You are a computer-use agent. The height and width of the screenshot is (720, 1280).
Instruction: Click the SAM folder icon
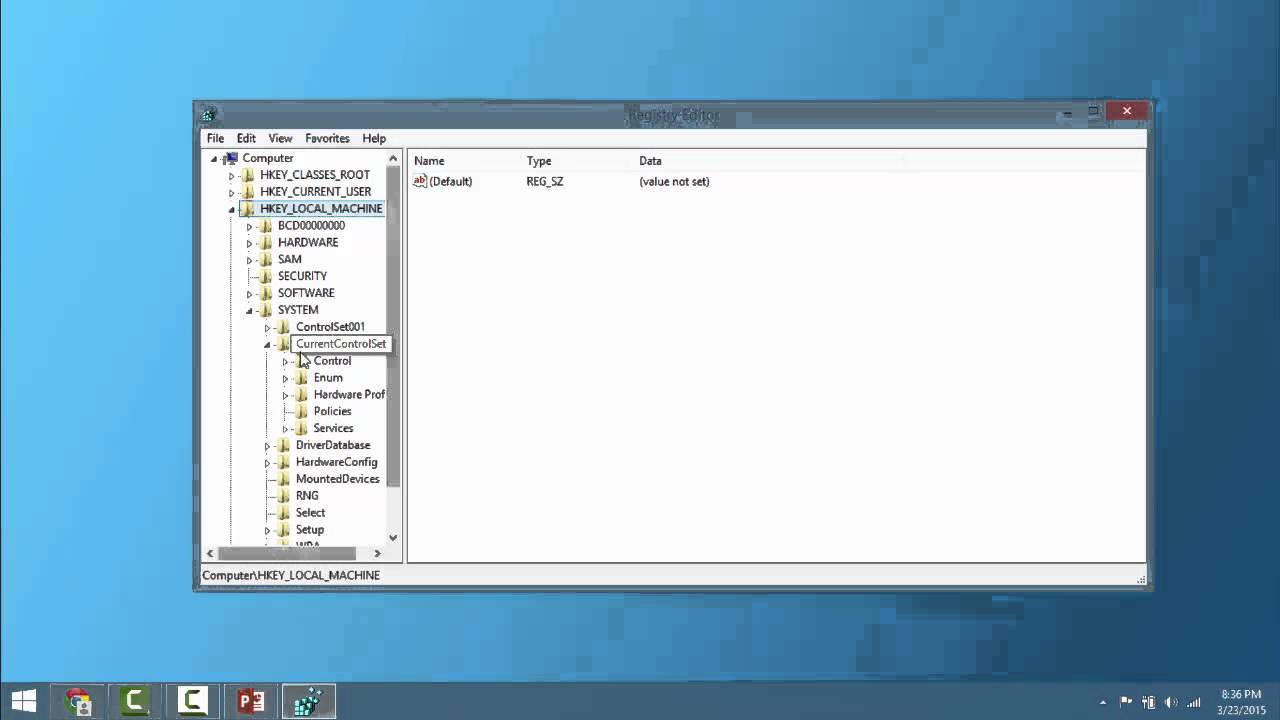[x=266, y=259]
